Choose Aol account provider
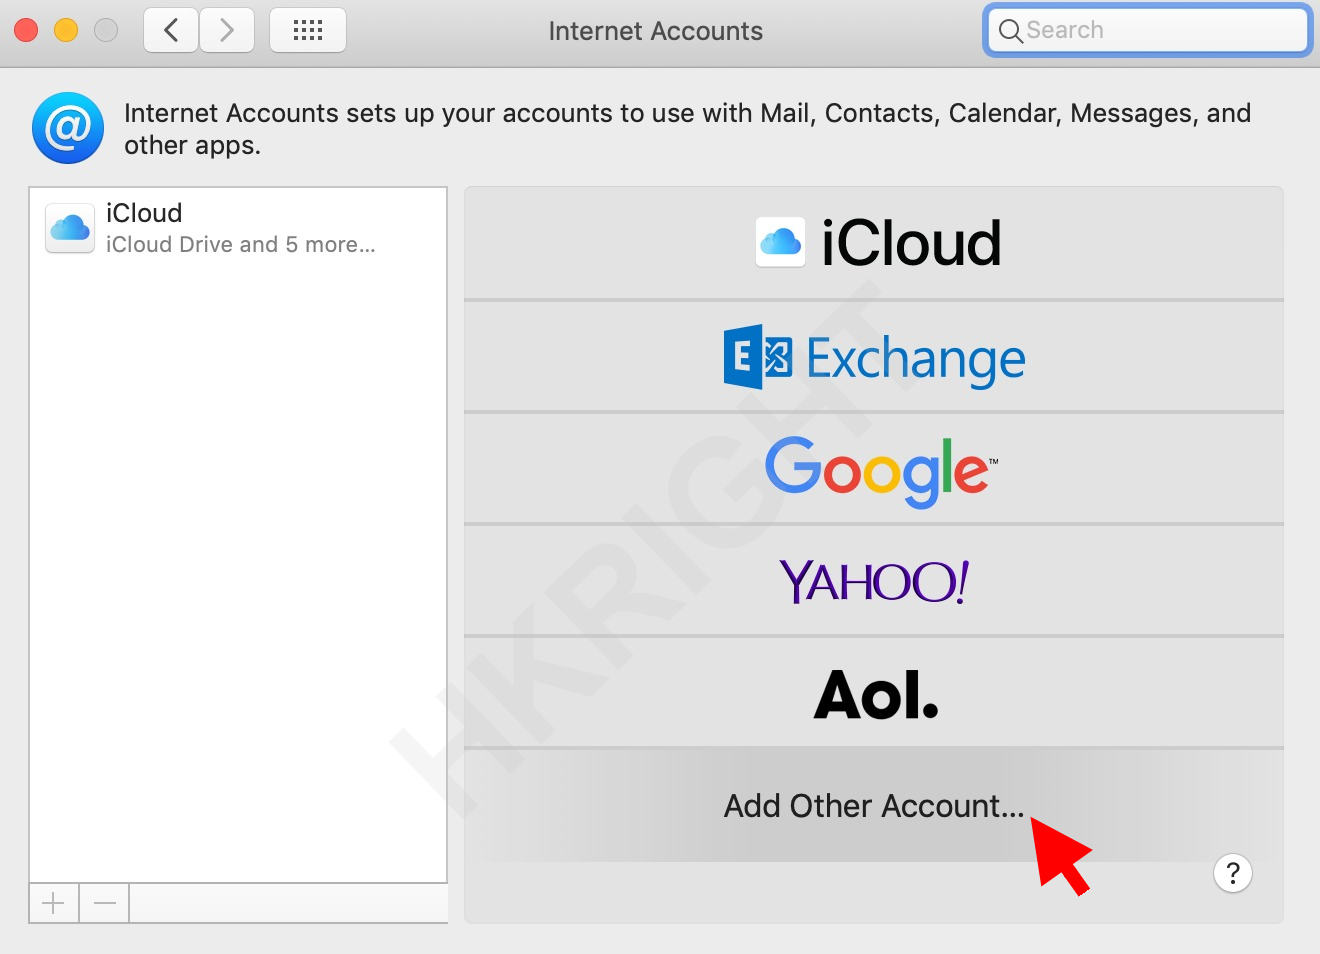Screen dimensions: 1320x954 click(x=874, y=693)
